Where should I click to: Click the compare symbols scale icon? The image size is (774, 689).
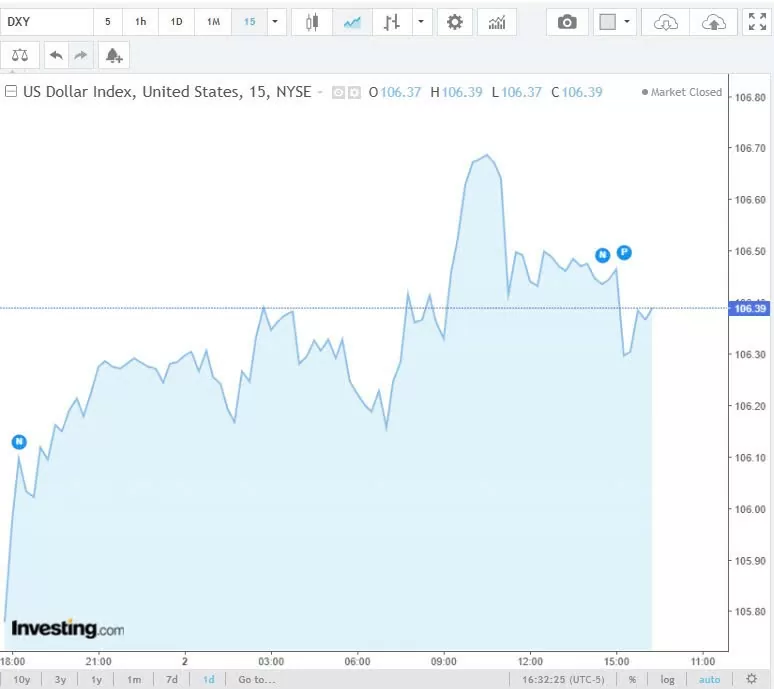[20, 55]
